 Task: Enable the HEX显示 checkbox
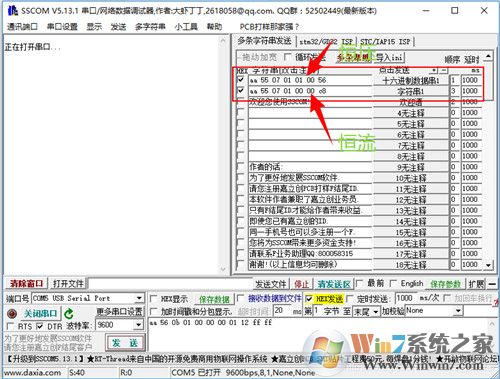153,299
